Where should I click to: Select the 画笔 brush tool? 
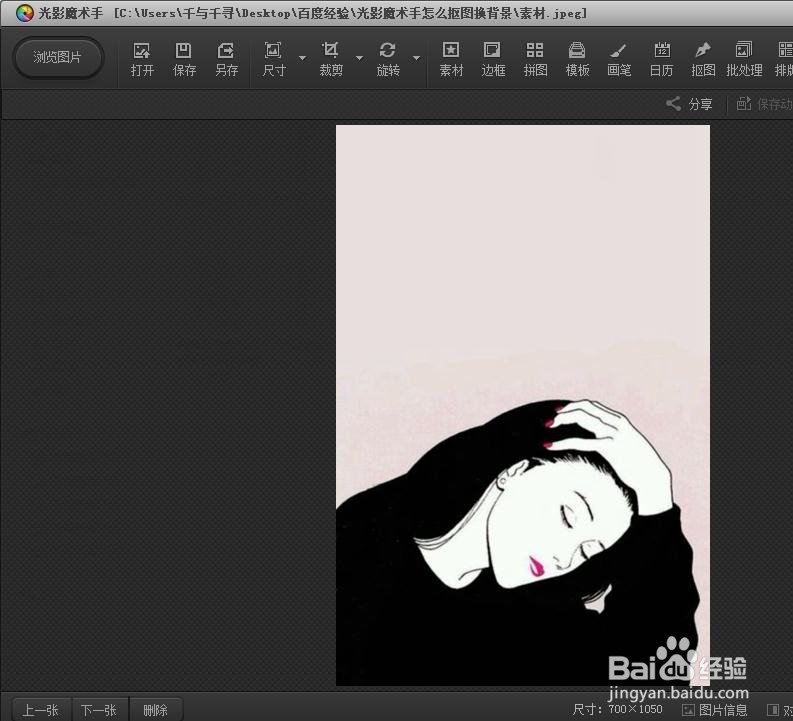619,59
